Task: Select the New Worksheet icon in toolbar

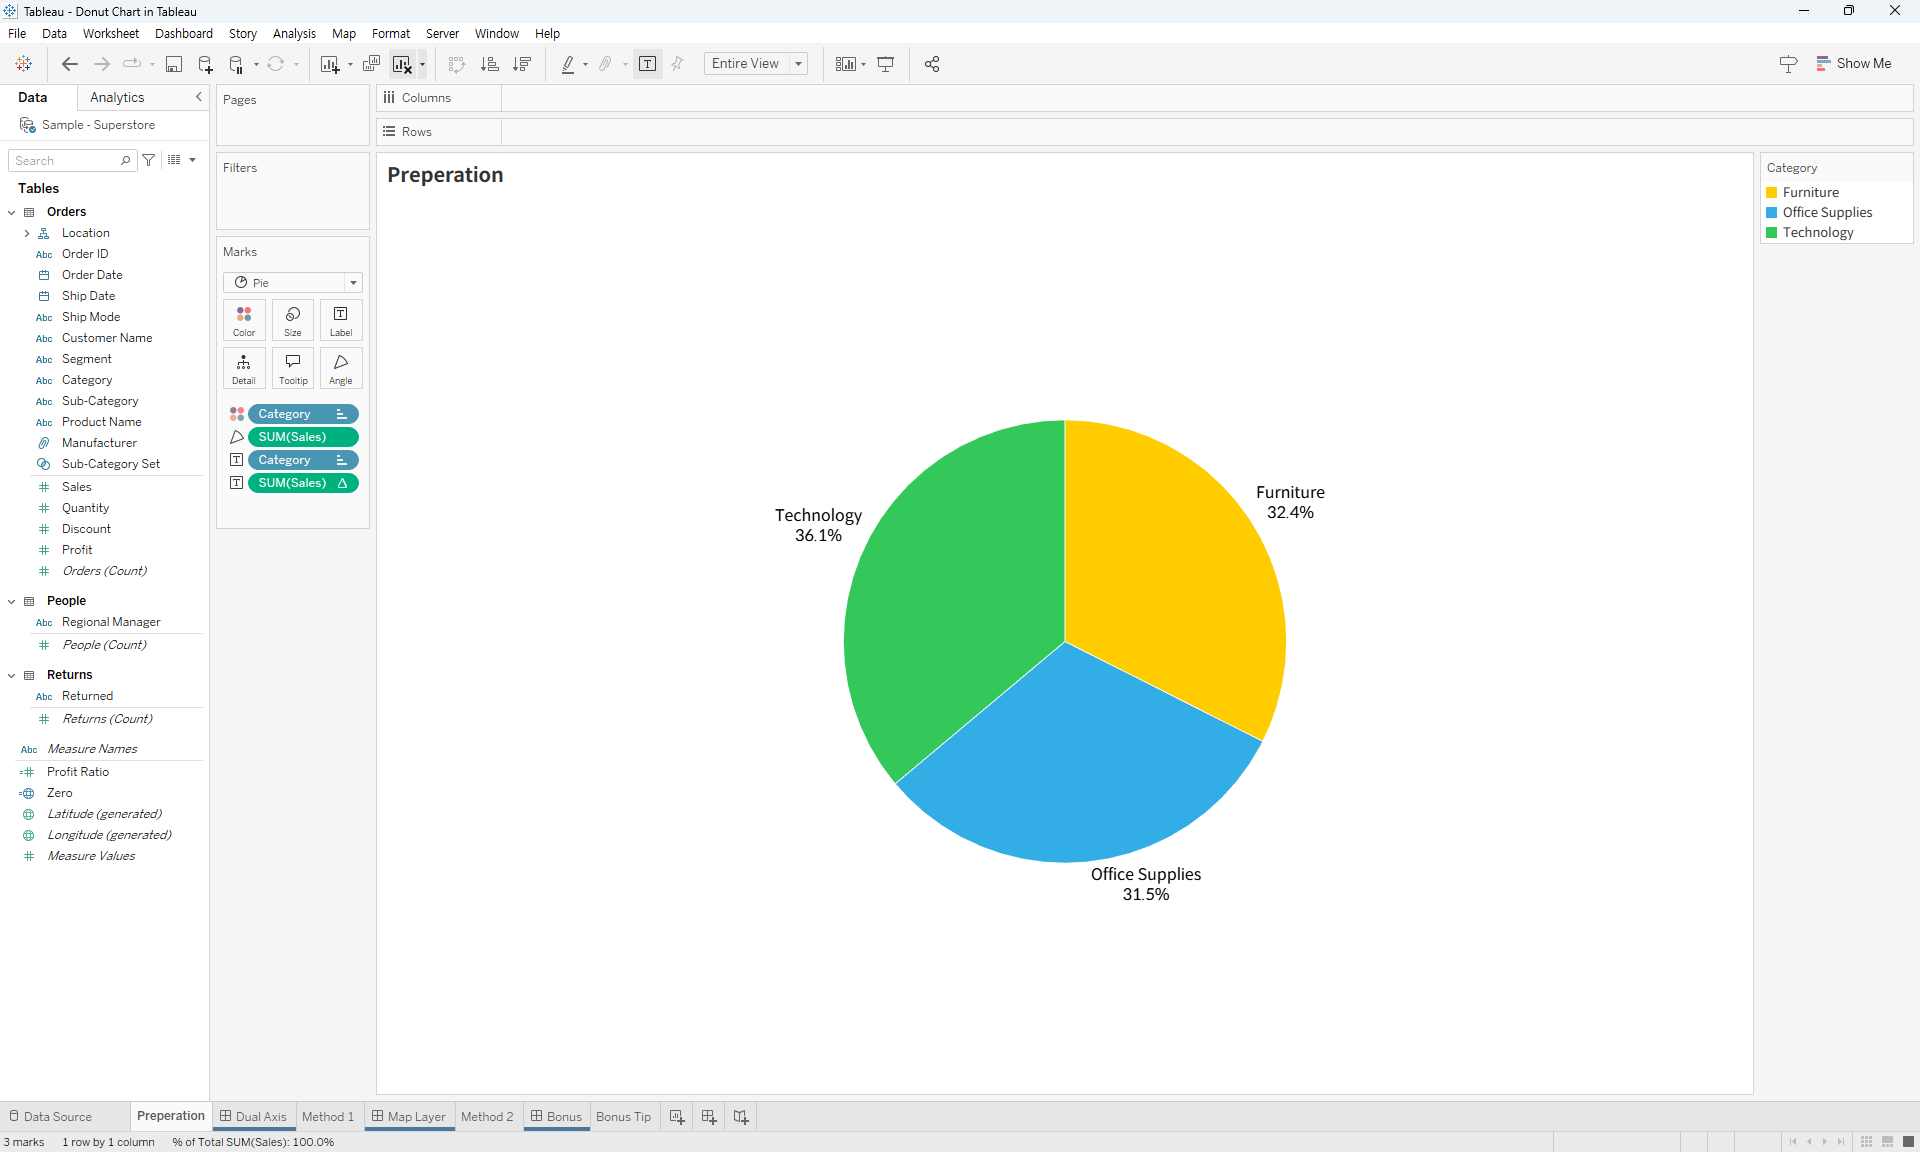Action: point(330,64)
